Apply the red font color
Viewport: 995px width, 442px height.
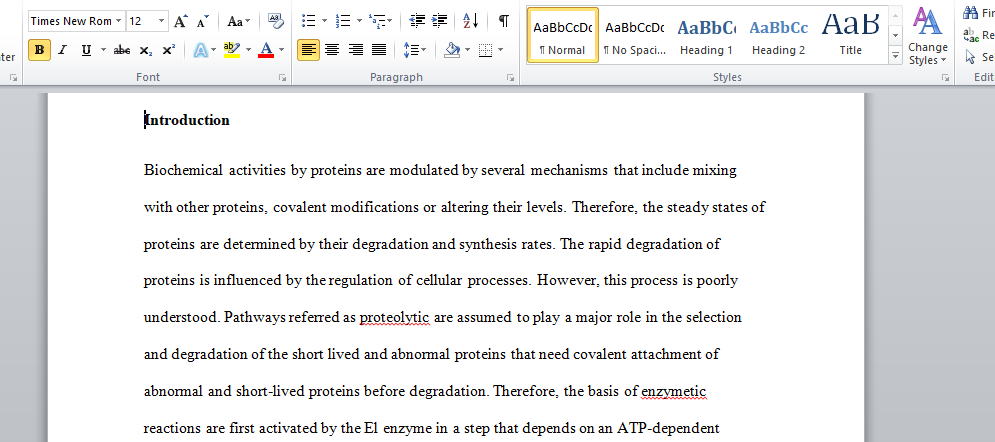265,50
